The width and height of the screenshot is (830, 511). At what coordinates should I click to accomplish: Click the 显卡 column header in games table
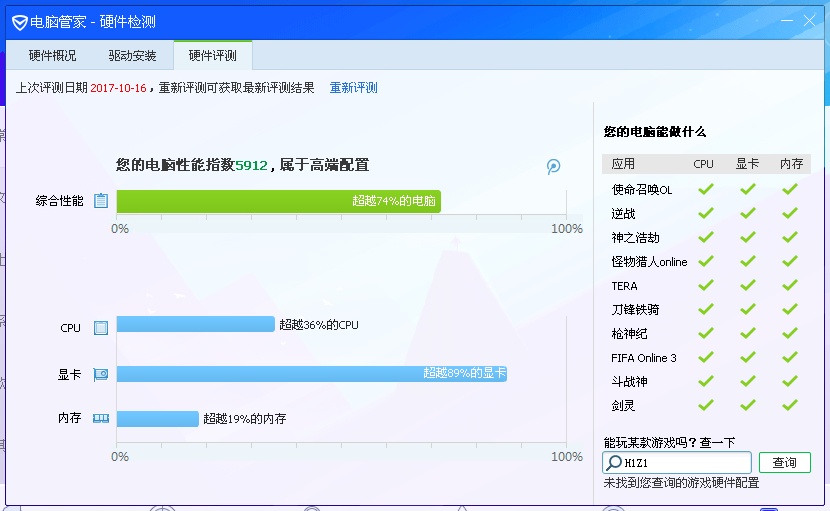tap(747, 164)
